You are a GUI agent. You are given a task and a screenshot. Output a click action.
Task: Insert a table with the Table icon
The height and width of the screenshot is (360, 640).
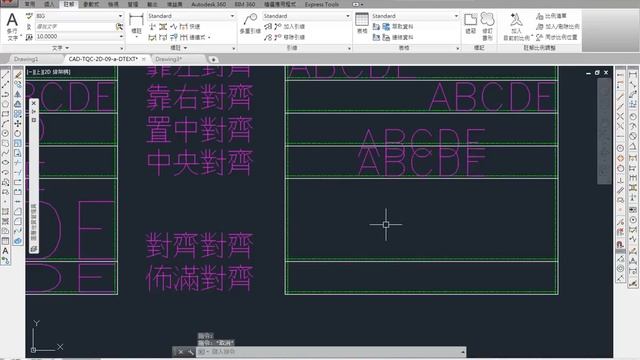(x=362, y=20)
